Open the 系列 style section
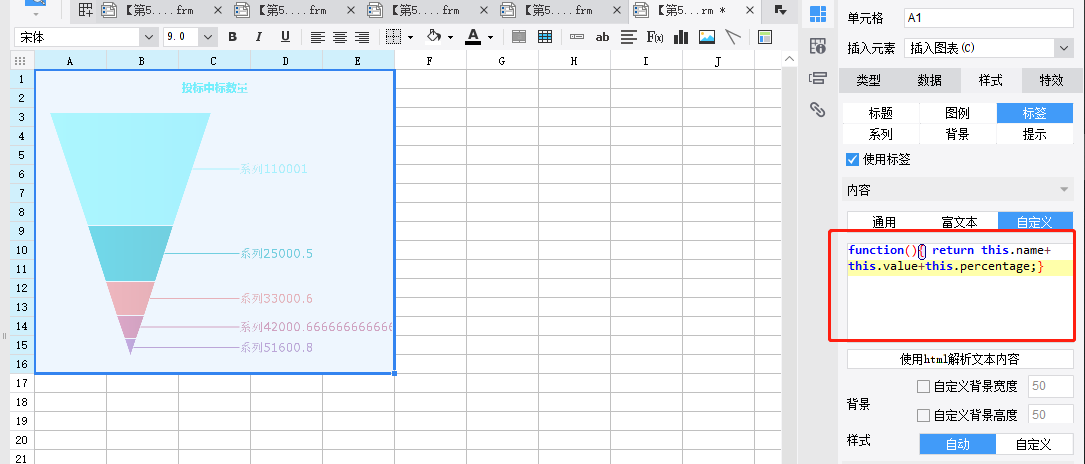Viewport: 1085px width, 464px height. [880, 134]
